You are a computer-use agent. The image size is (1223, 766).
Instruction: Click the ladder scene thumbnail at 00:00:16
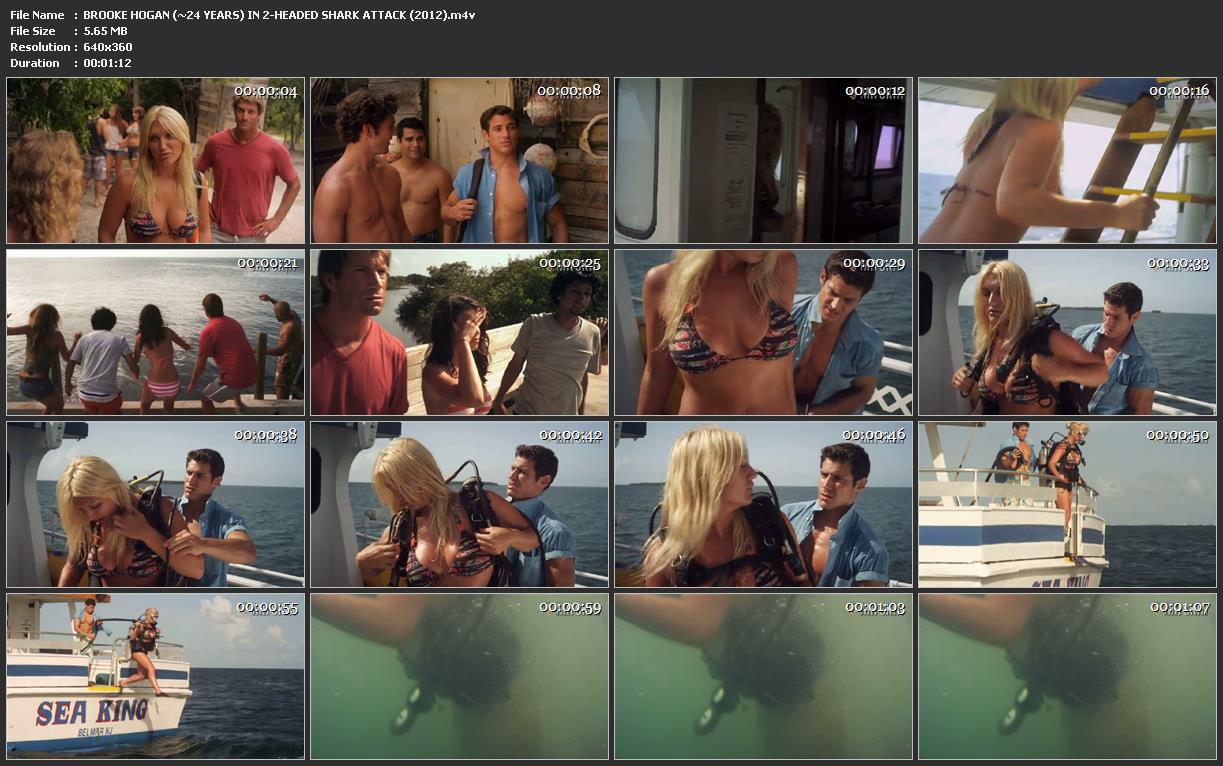click(x=1067, y=161)
